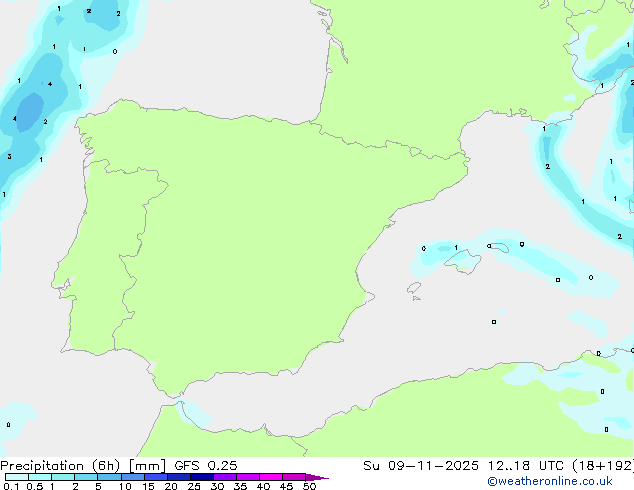The image size is (634, 490).
Task: Pick the 5–10 mm legend swatch
Action: [109, 477]
